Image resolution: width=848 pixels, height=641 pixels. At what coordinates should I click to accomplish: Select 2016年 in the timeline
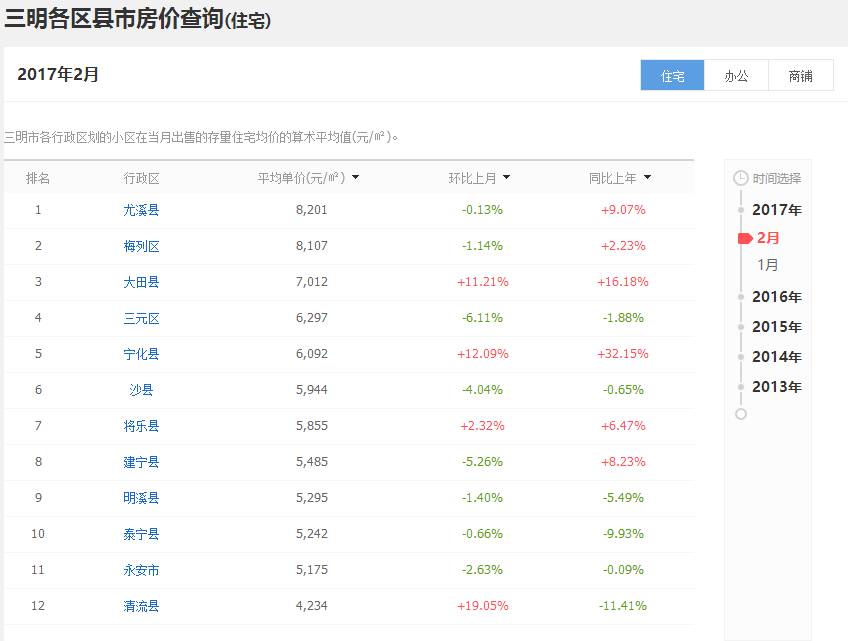777,296
